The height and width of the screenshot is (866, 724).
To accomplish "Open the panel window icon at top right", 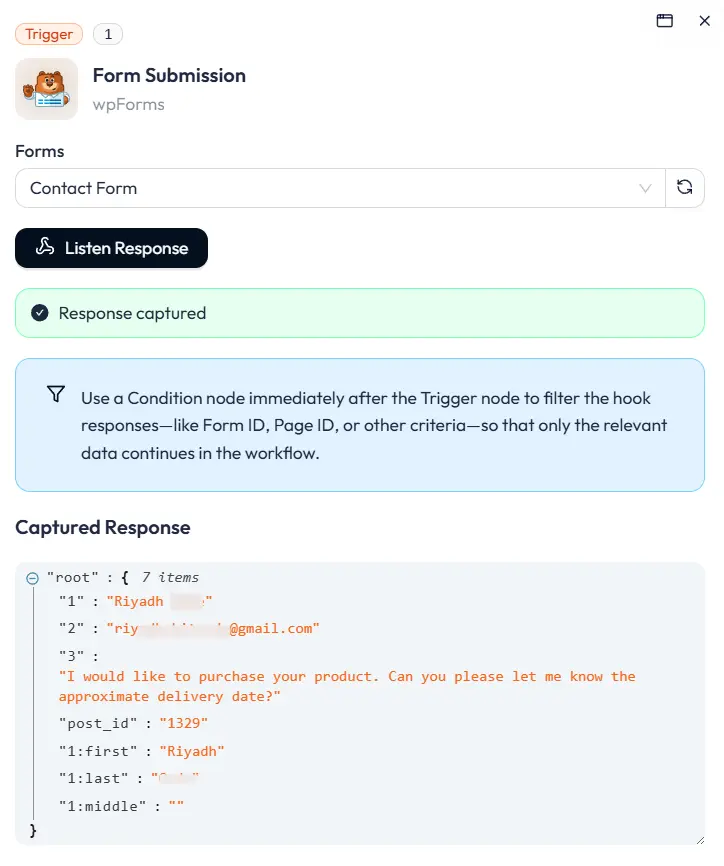I will pyautogui.click(x=664, y=20).
